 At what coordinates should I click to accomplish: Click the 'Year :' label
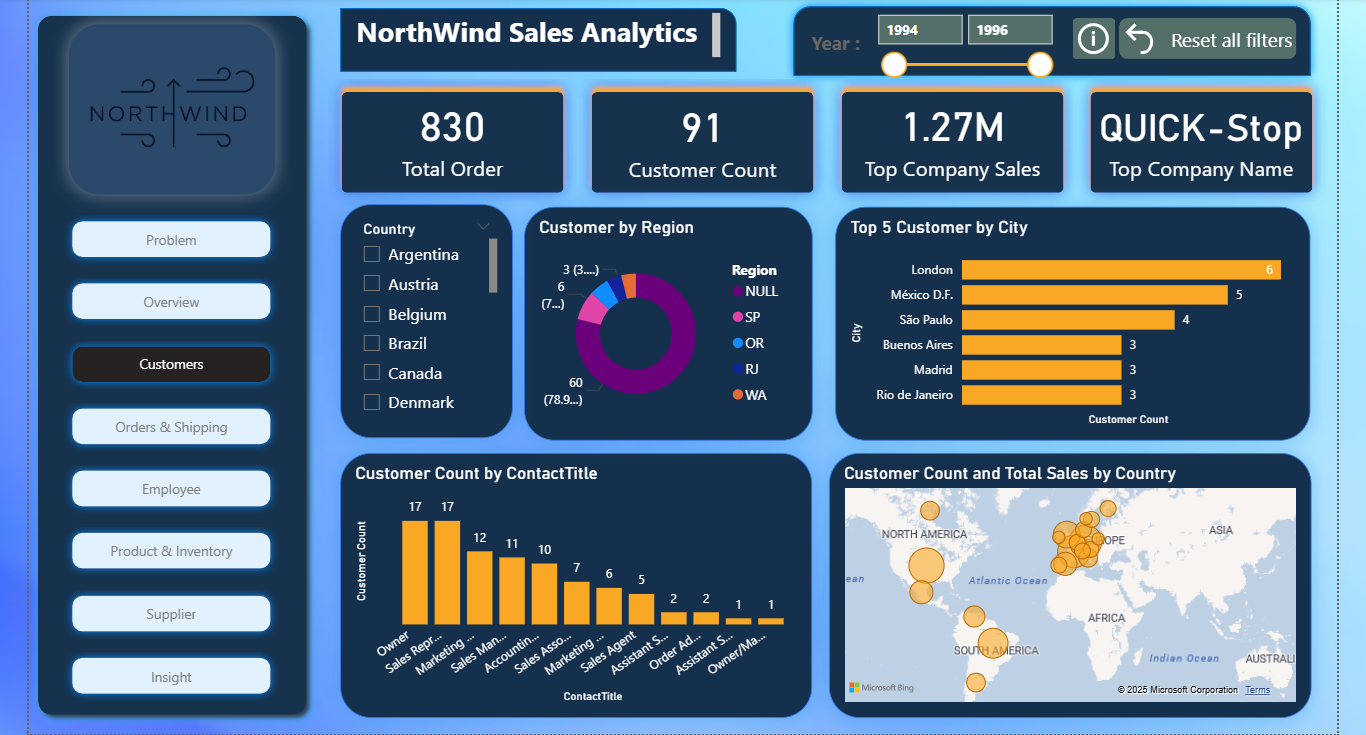coord(836,43)
